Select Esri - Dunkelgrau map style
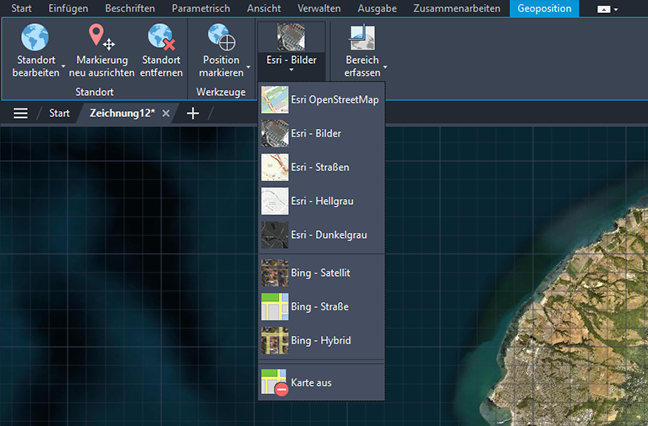The image size is (648, 426). (322, 235)
